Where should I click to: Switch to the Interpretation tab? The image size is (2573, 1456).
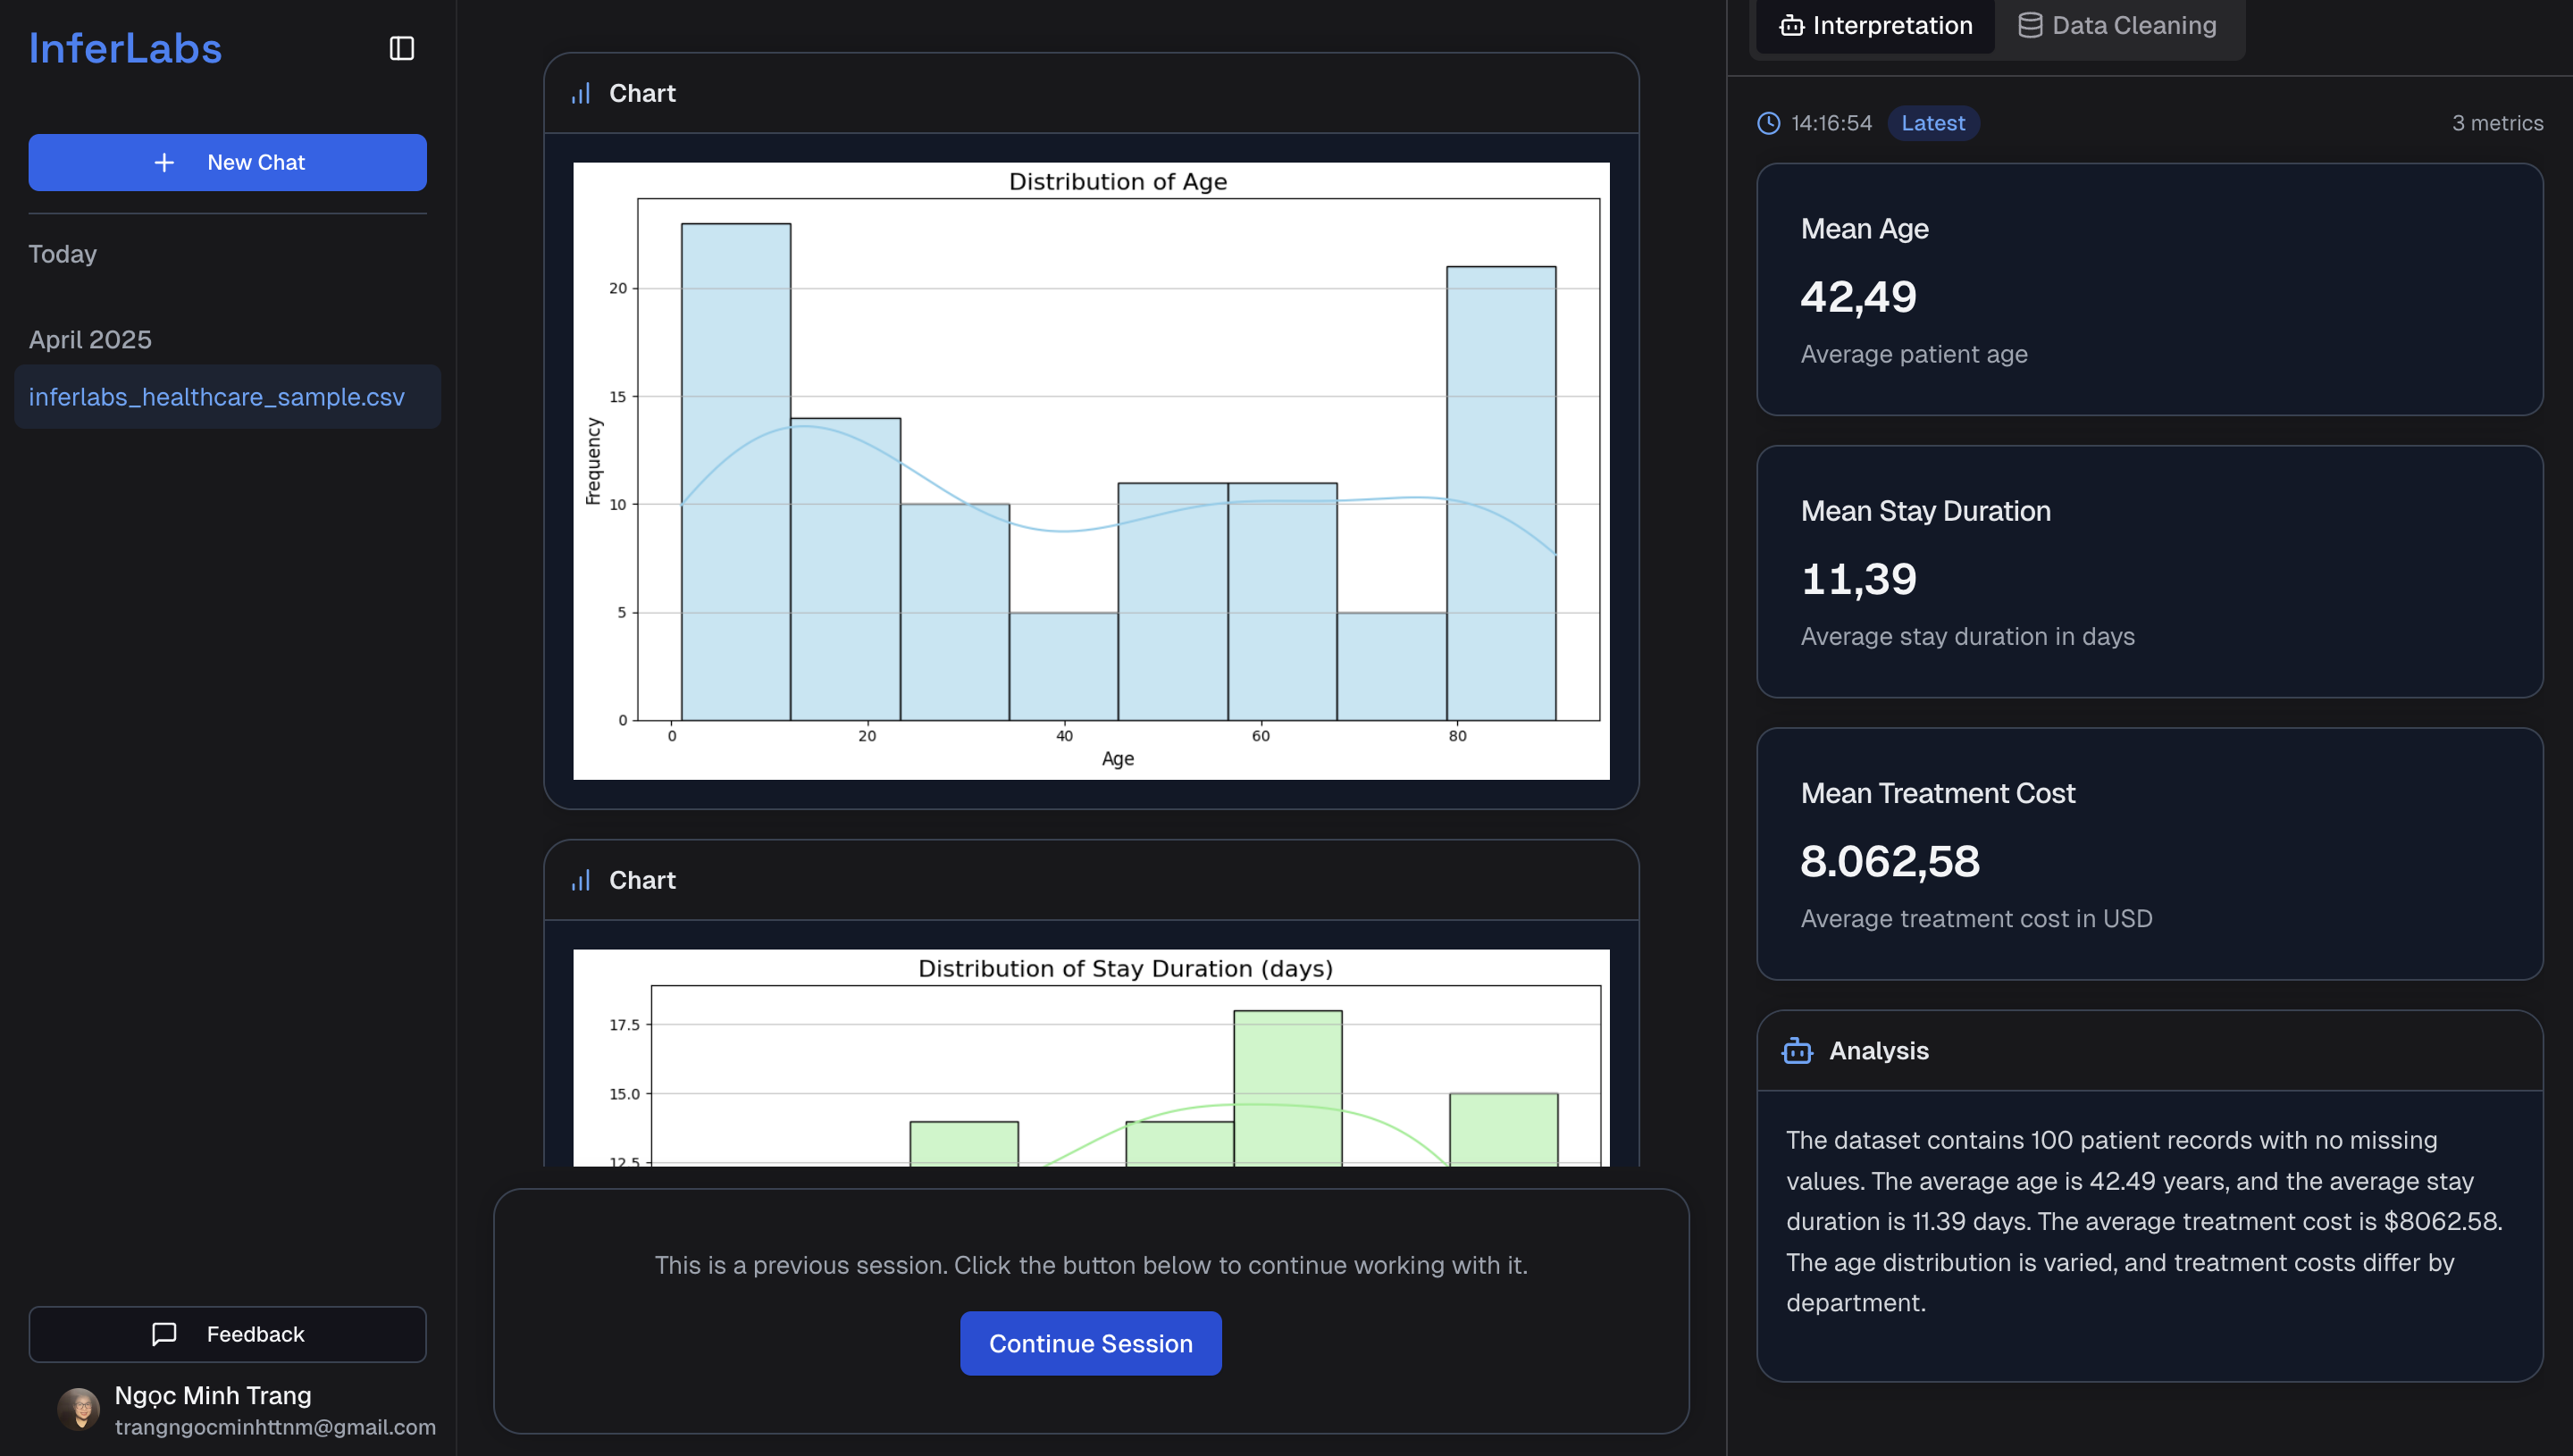point(1877,25)
